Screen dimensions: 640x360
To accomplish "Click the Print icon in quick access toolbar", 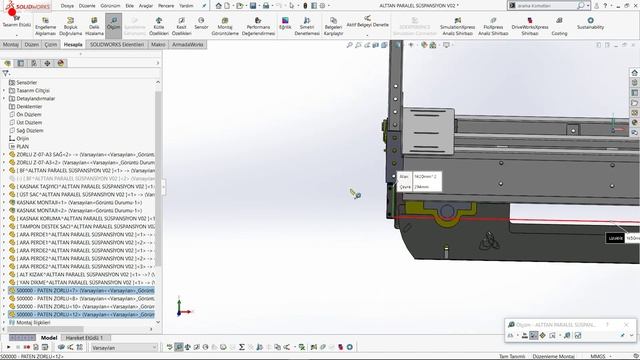I will [266, 6].
